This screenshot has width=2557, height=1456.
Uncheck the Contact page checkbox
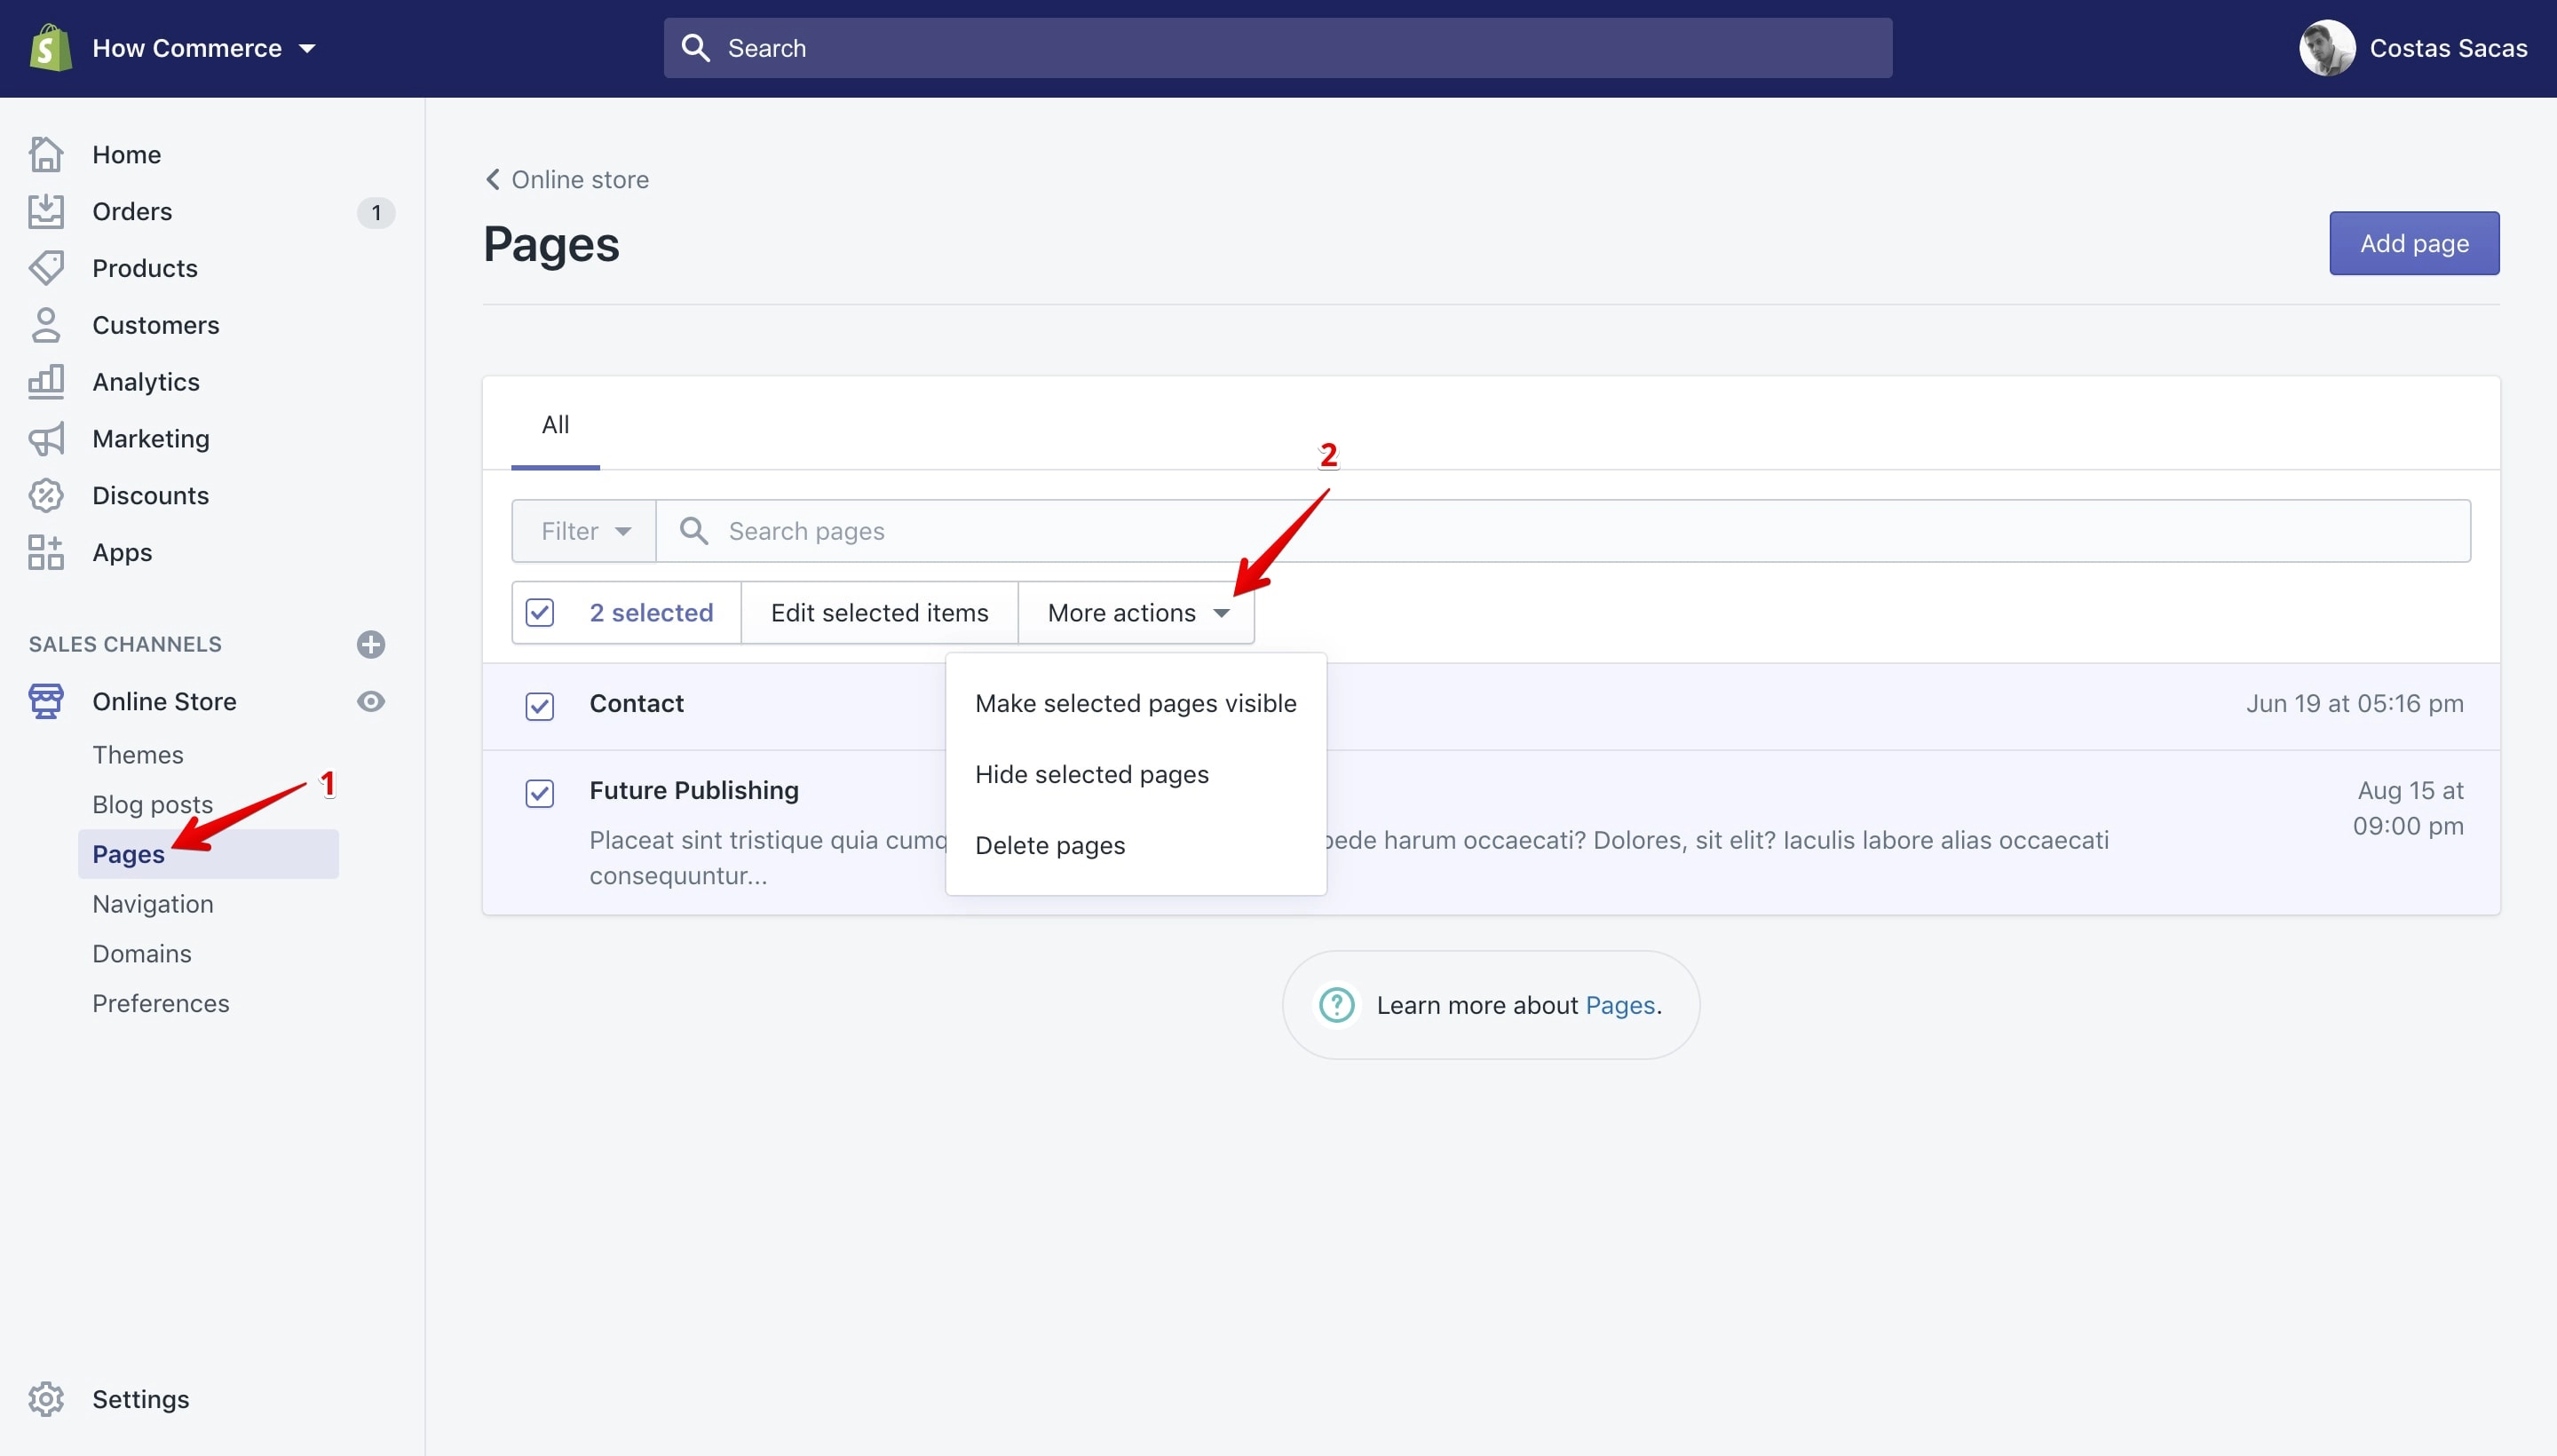click(540, 706)
